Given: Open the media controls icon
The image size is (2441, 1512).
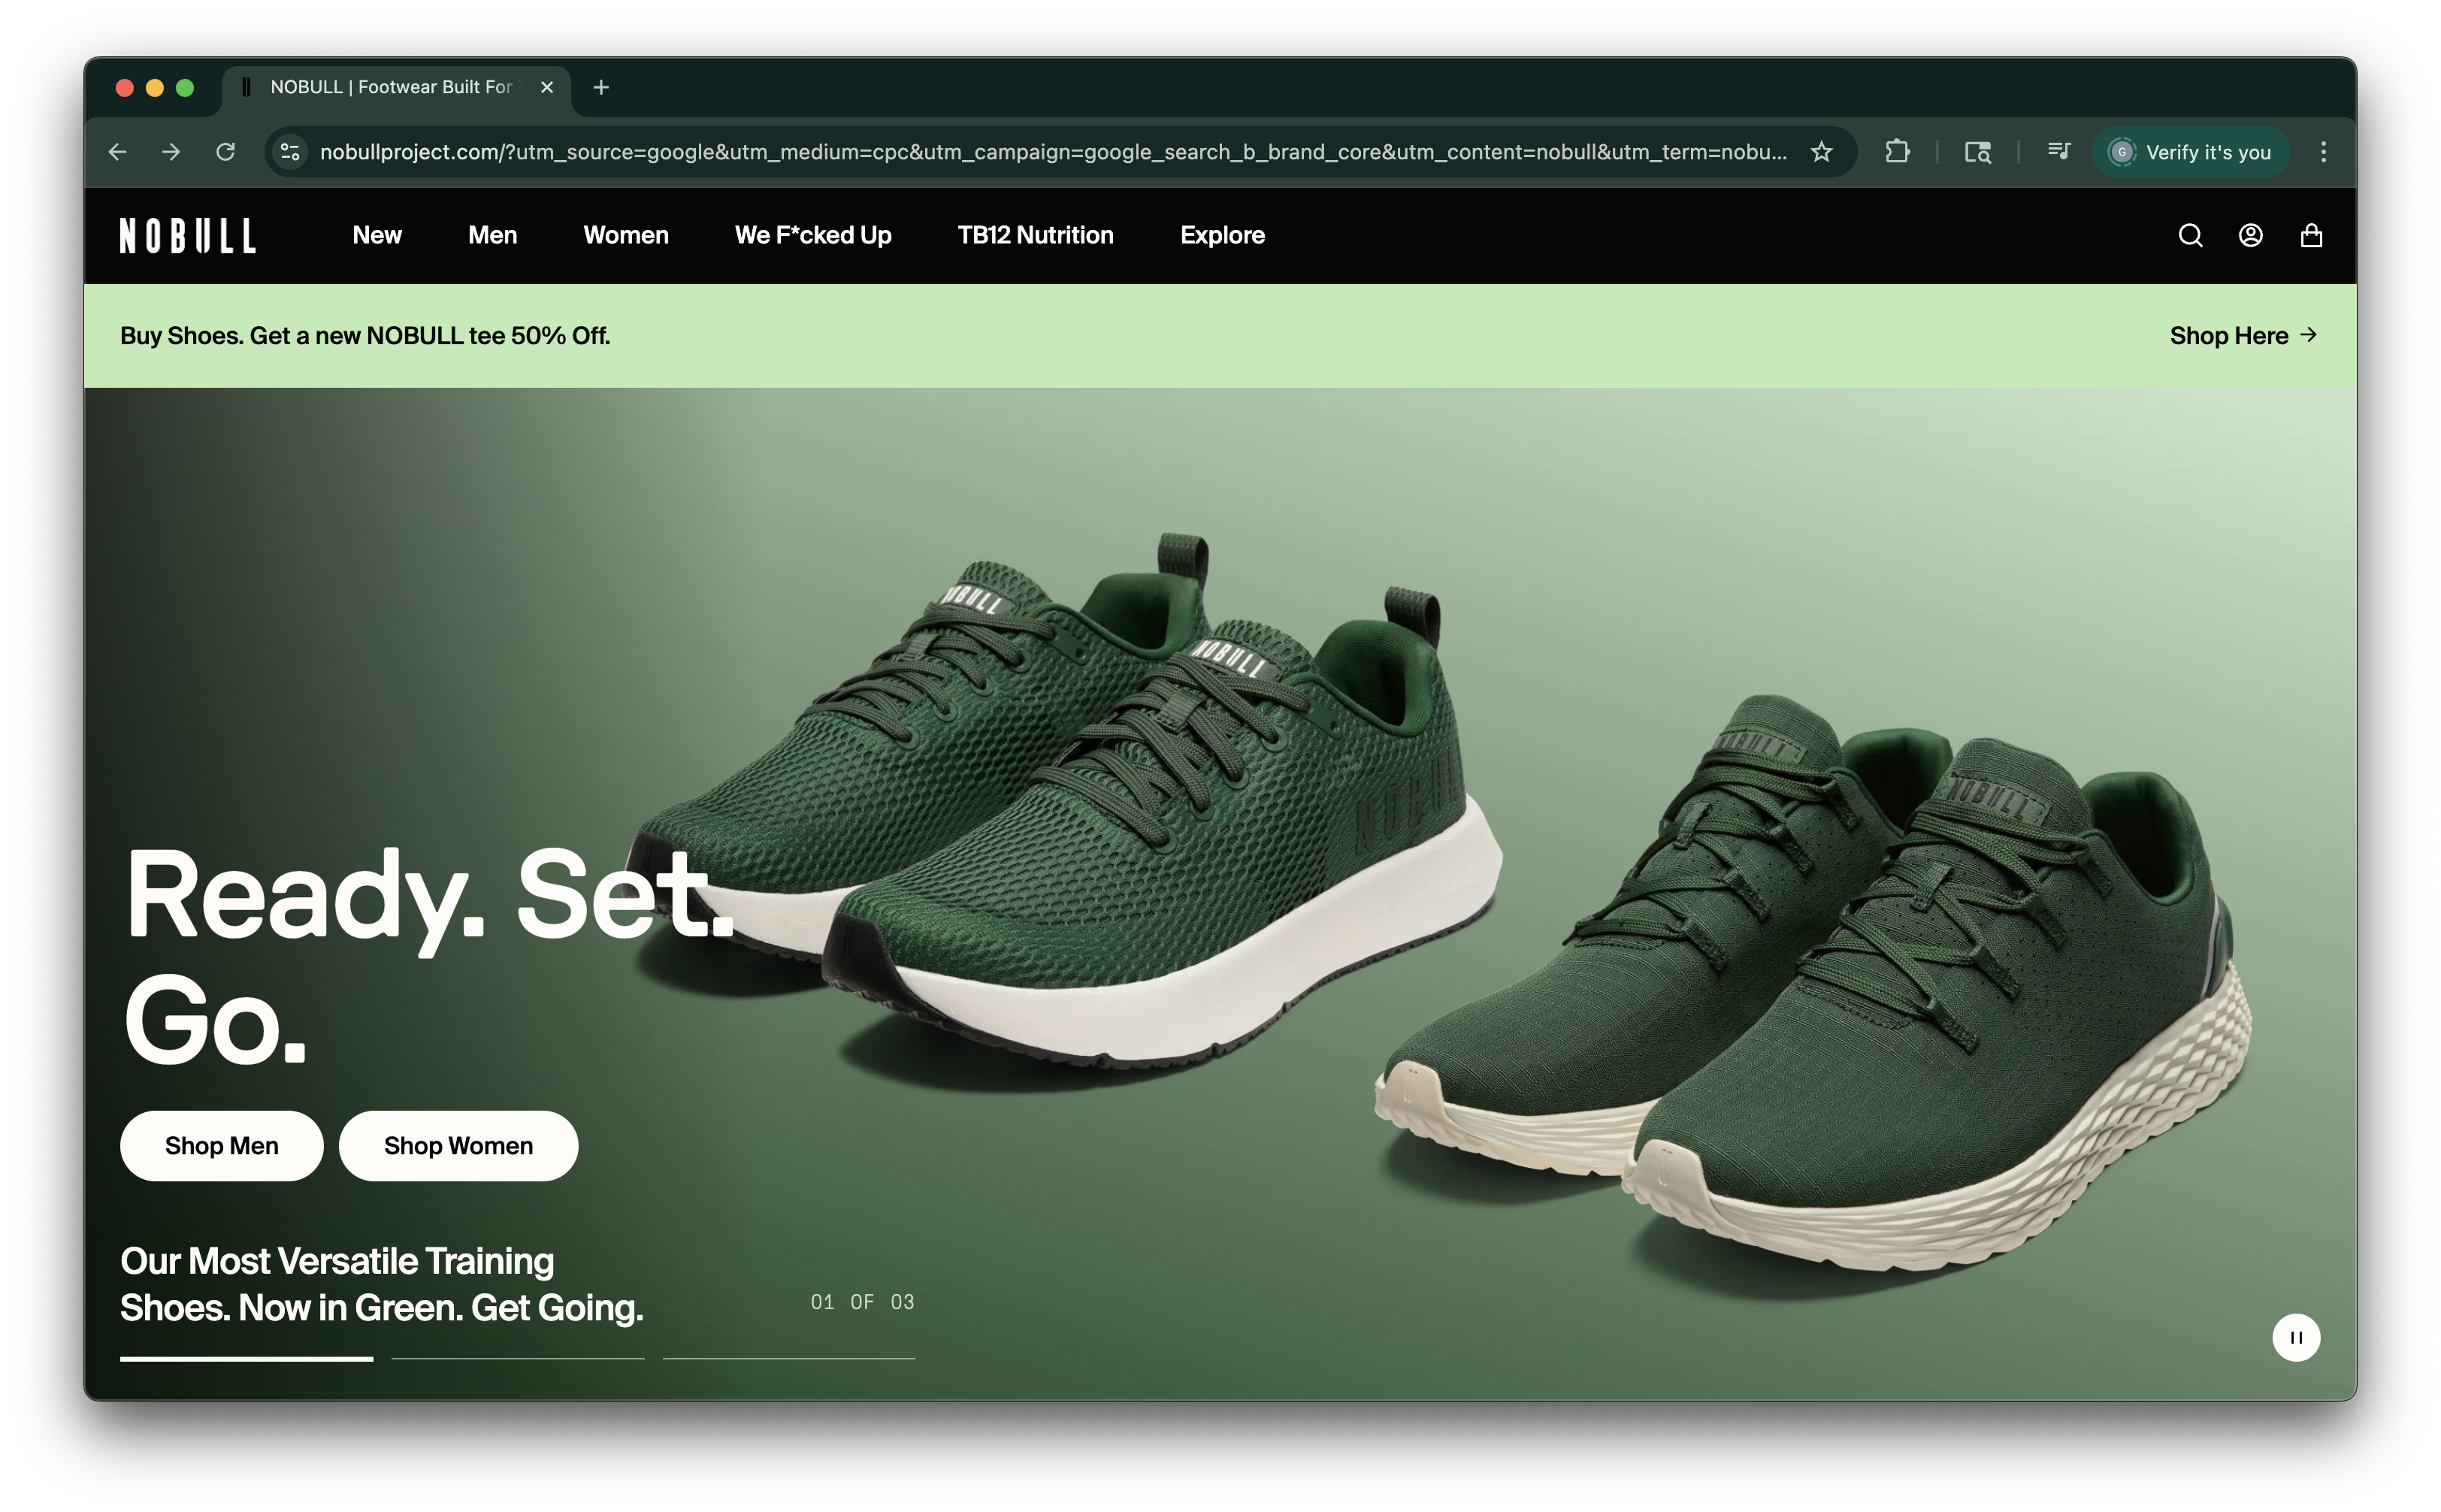Looking at the screenshot, I should pos(2058,152).
